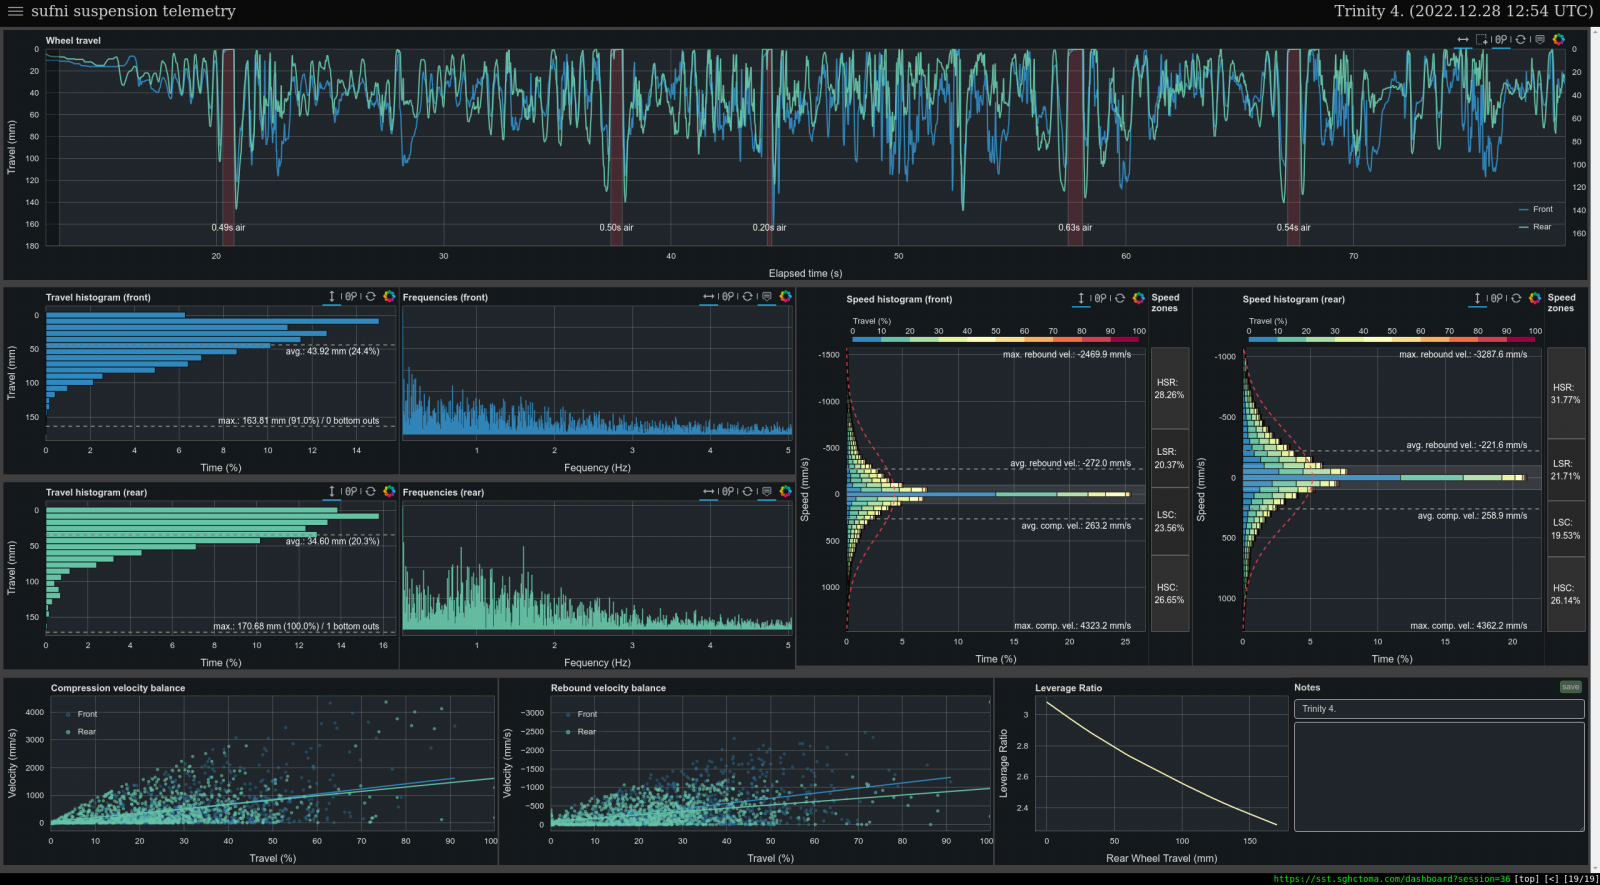Reset the Wheel travel plot view

click(x=1521, y=40)
